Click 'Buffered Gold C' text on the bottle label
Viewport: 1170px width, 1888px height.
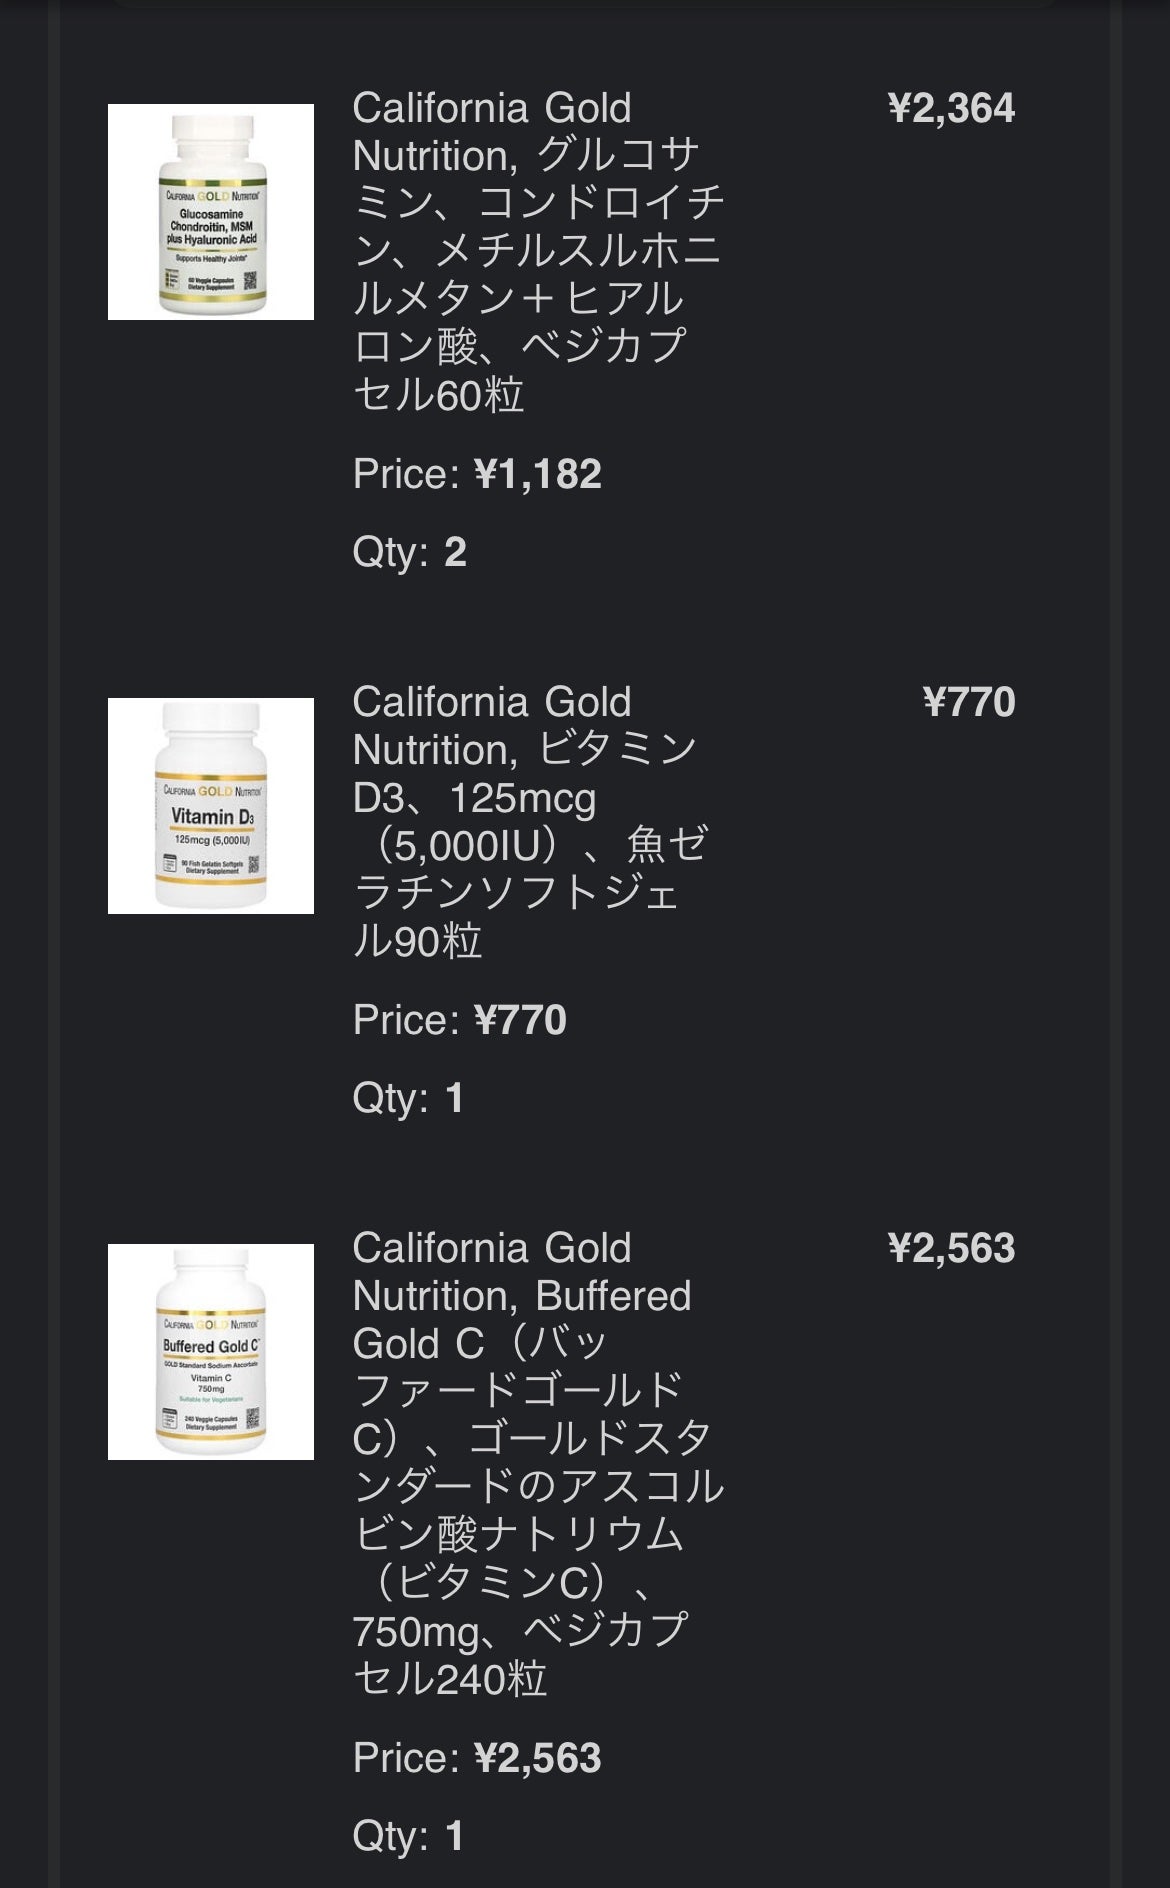[x=211, y=1346]
